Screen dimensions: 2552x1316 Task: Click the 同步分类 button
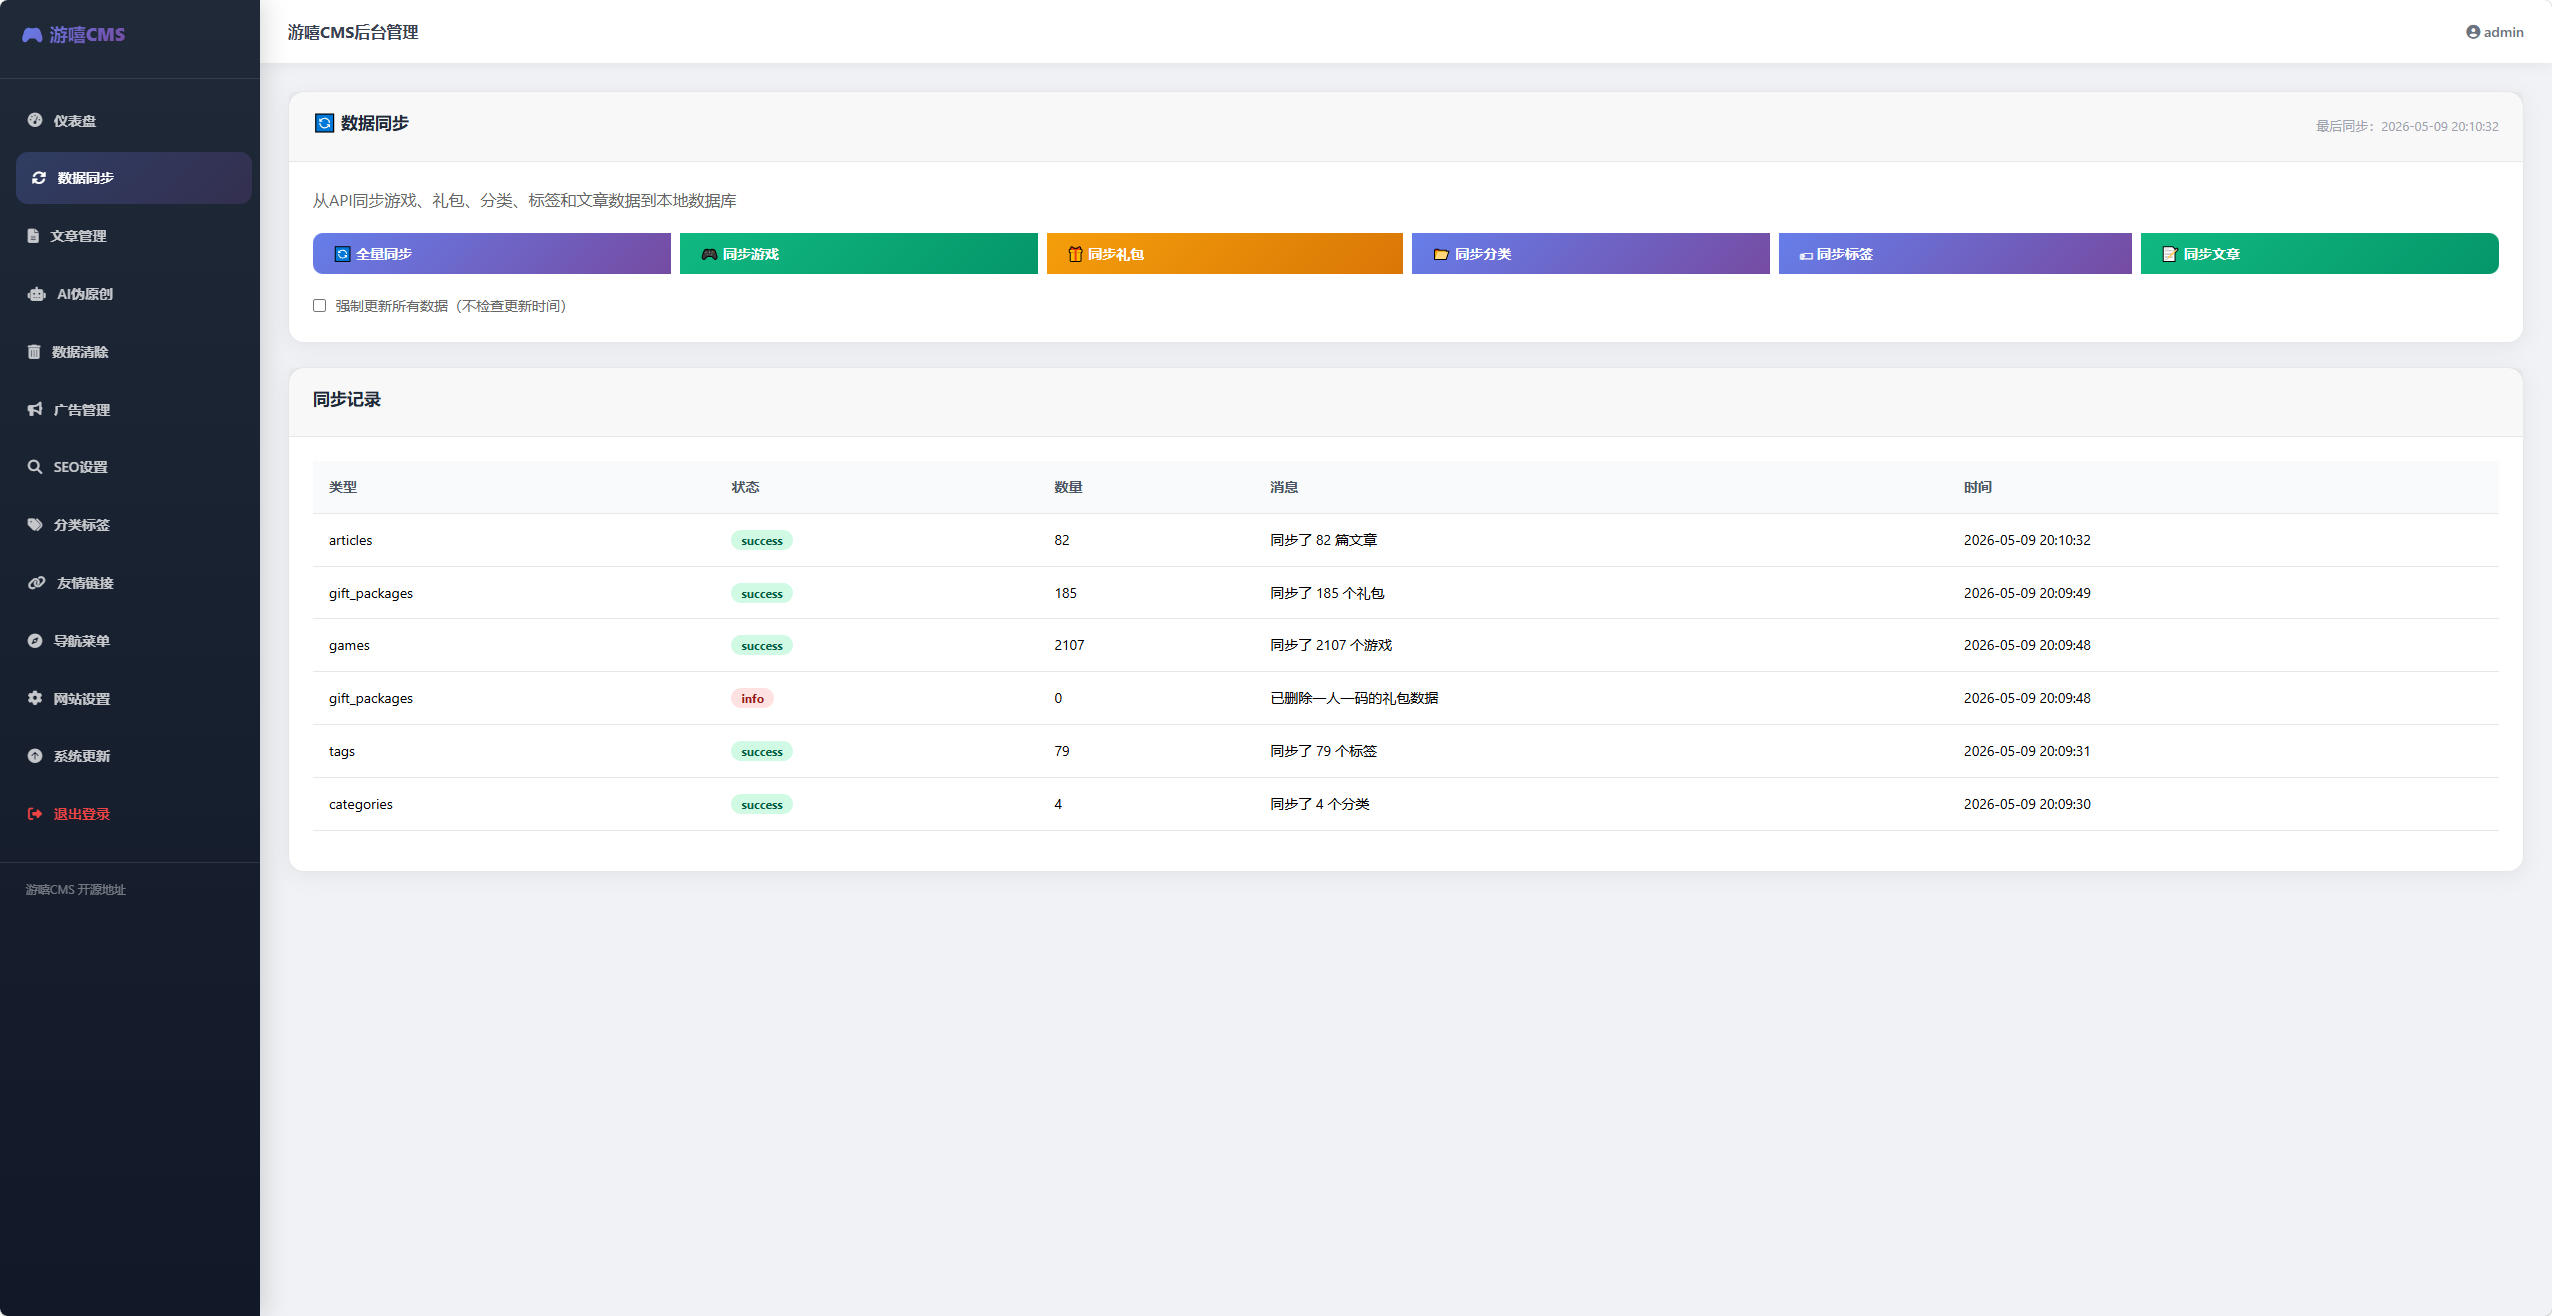[1590, 253]
